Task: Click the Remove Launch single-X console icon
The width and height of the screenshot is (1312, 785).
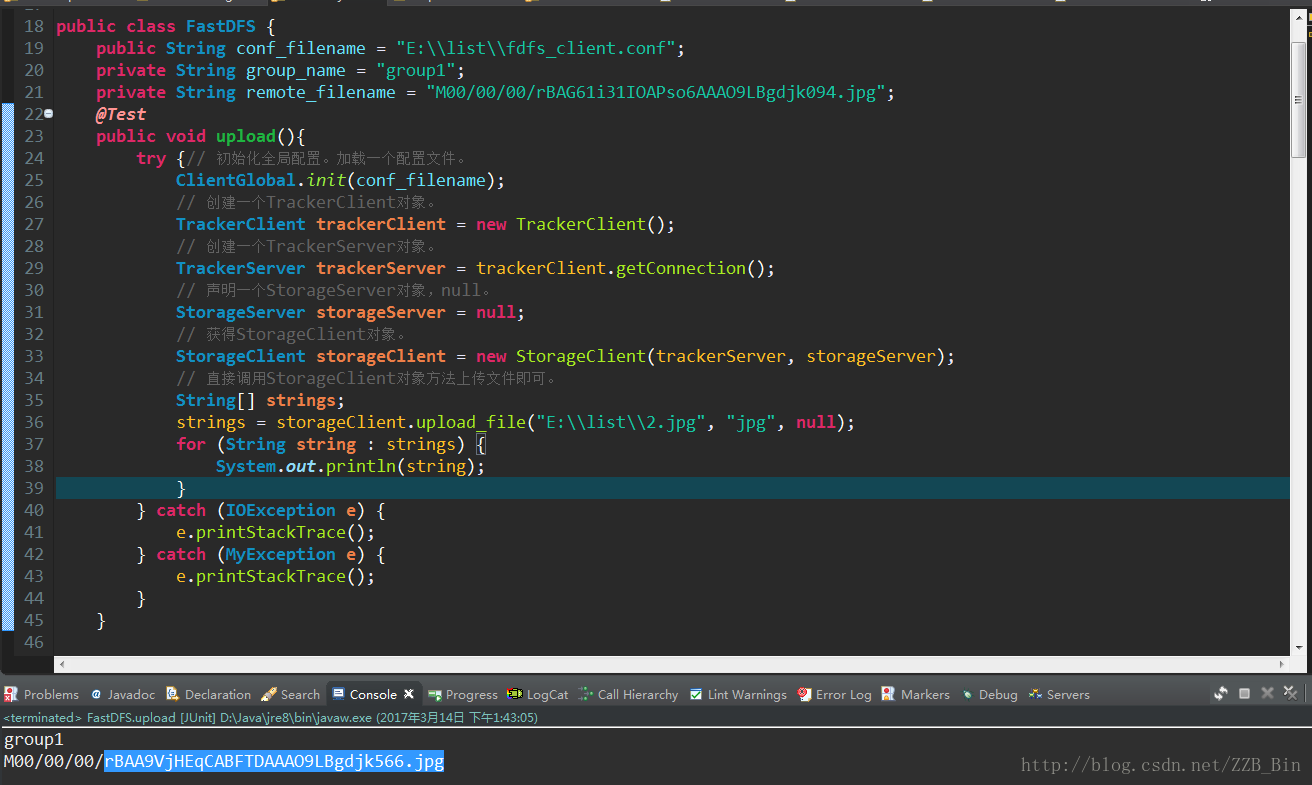Action: (x=1267, y=693)
